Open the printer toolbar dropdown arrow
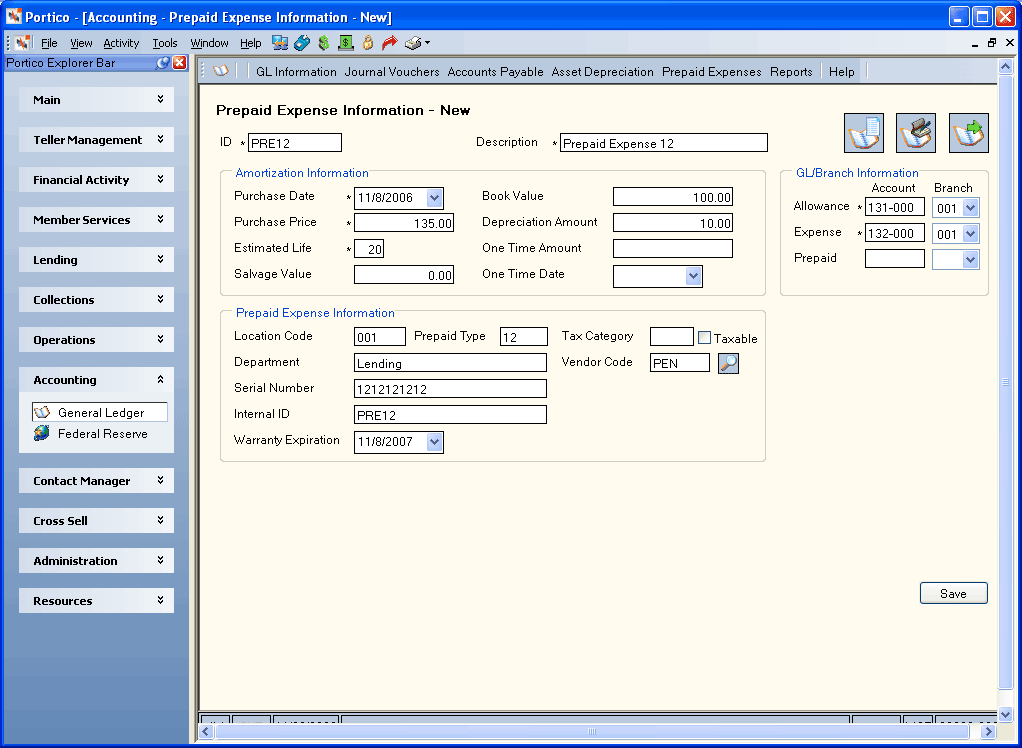1022x748 pixels. 427,43
